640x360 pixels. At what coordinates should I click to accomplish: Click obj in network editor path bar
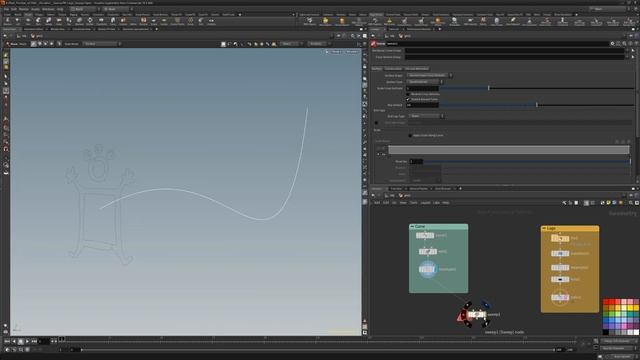click(x=390, y=196)
